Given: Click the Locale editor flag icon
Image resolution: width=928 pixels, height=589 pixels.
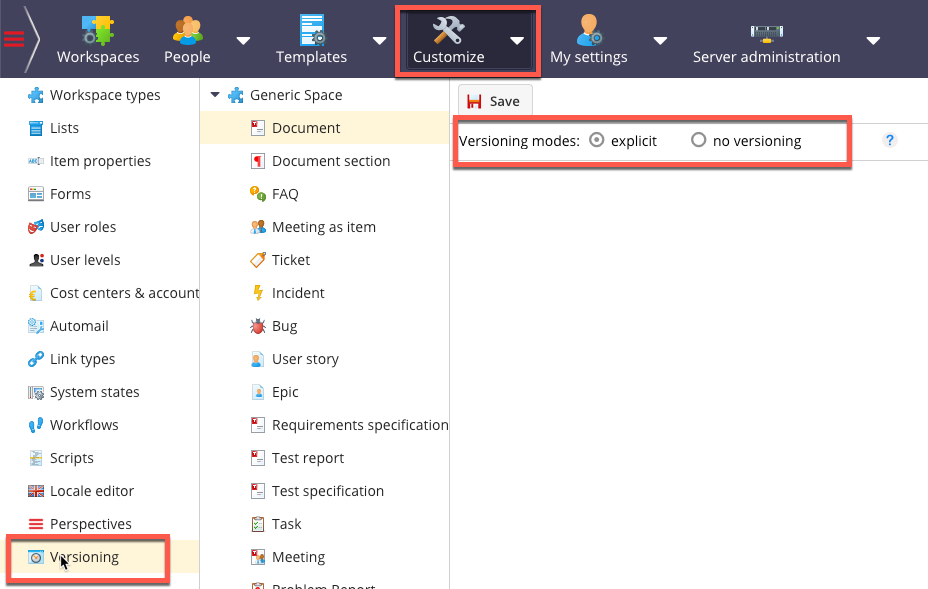Looking at the screenshot, I should (36, 491).
